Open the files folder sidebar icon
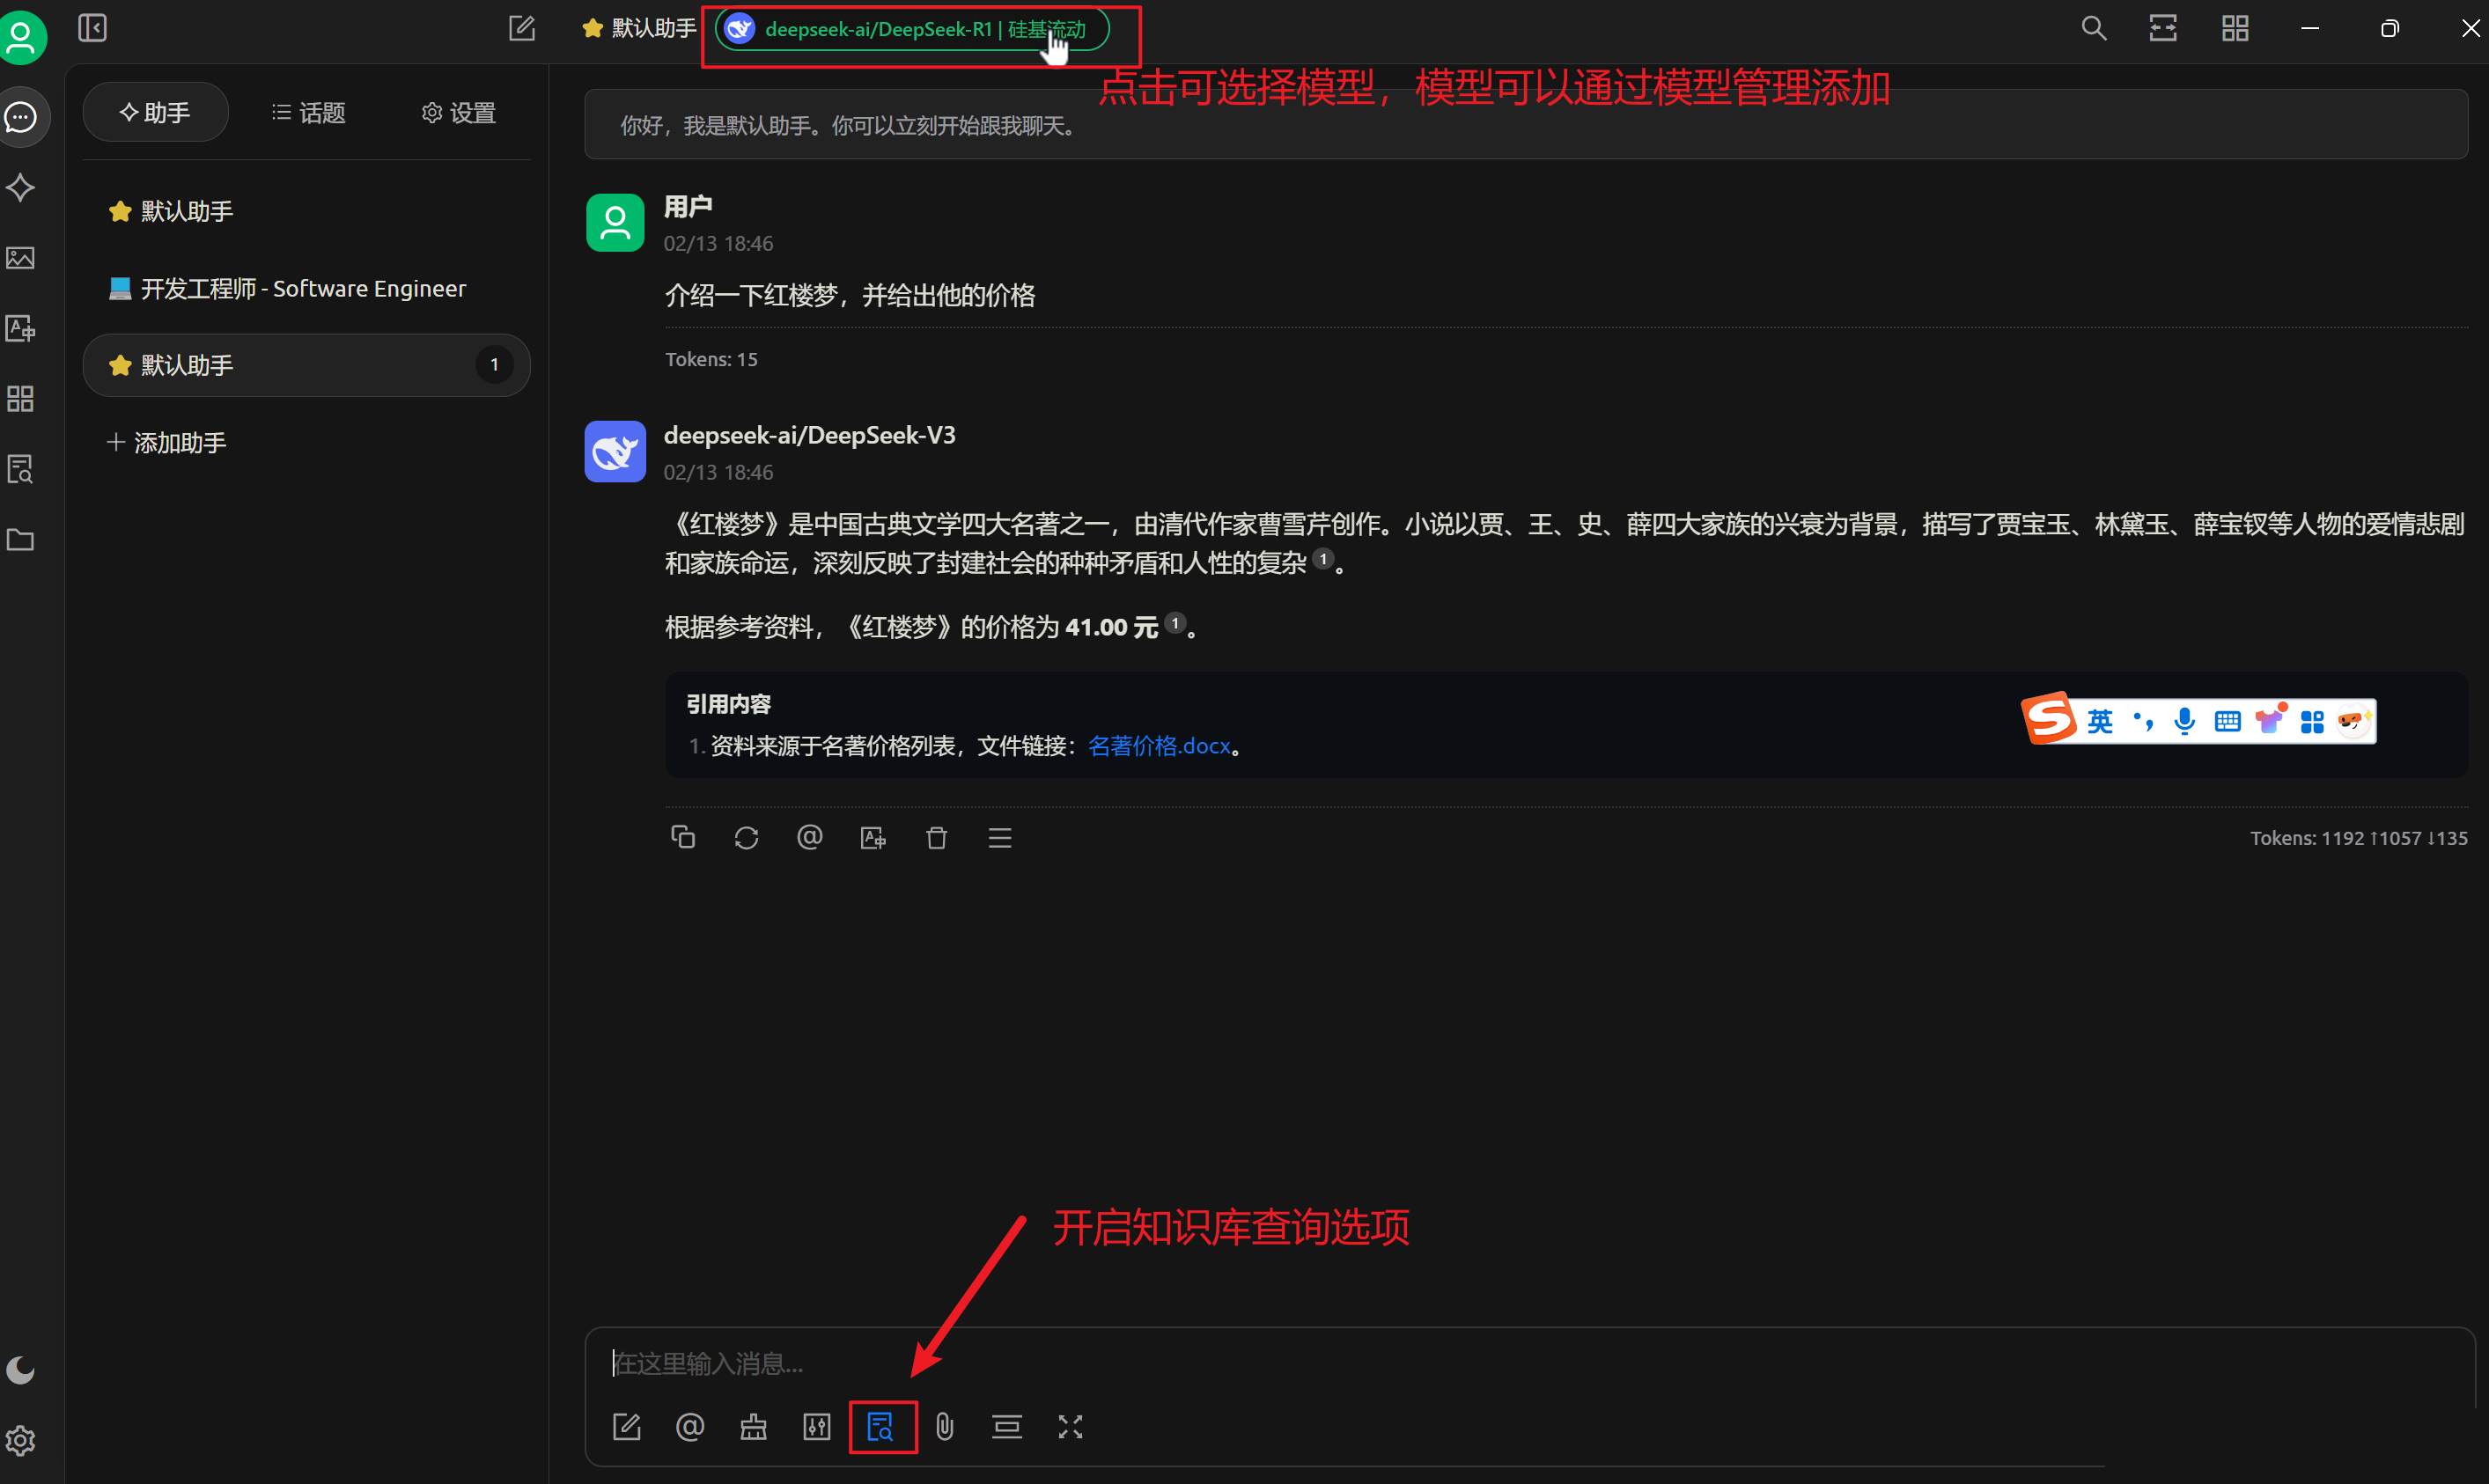Screen dimensions: 2489x1484 pos(21,540)
